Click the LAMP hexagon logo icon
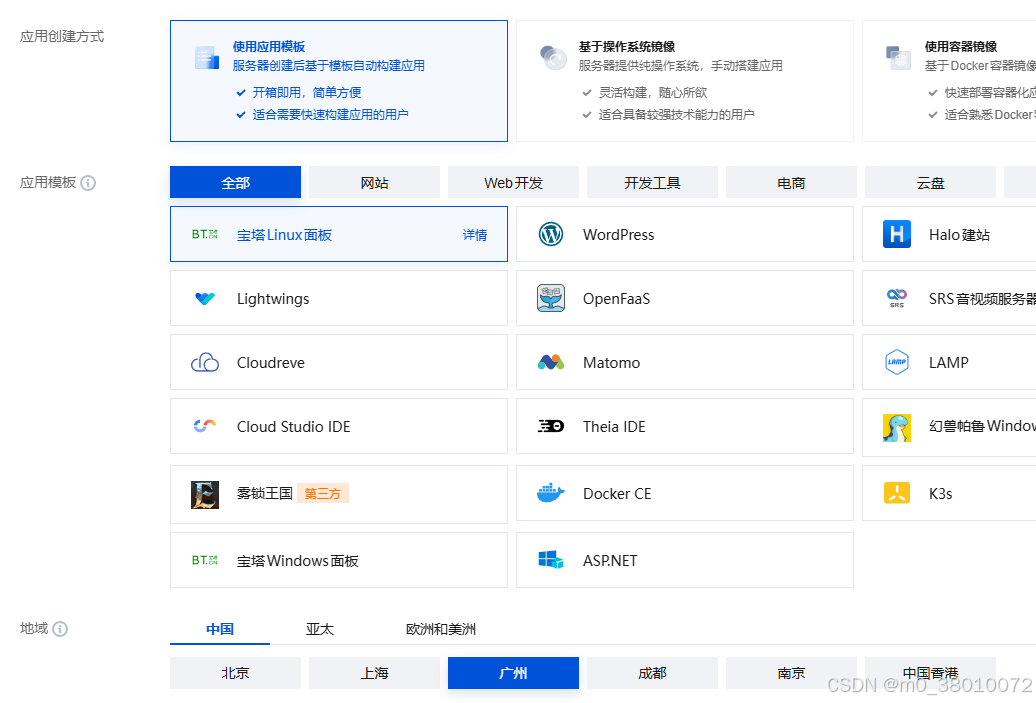The image size is (1036, 703). [897, 362]
